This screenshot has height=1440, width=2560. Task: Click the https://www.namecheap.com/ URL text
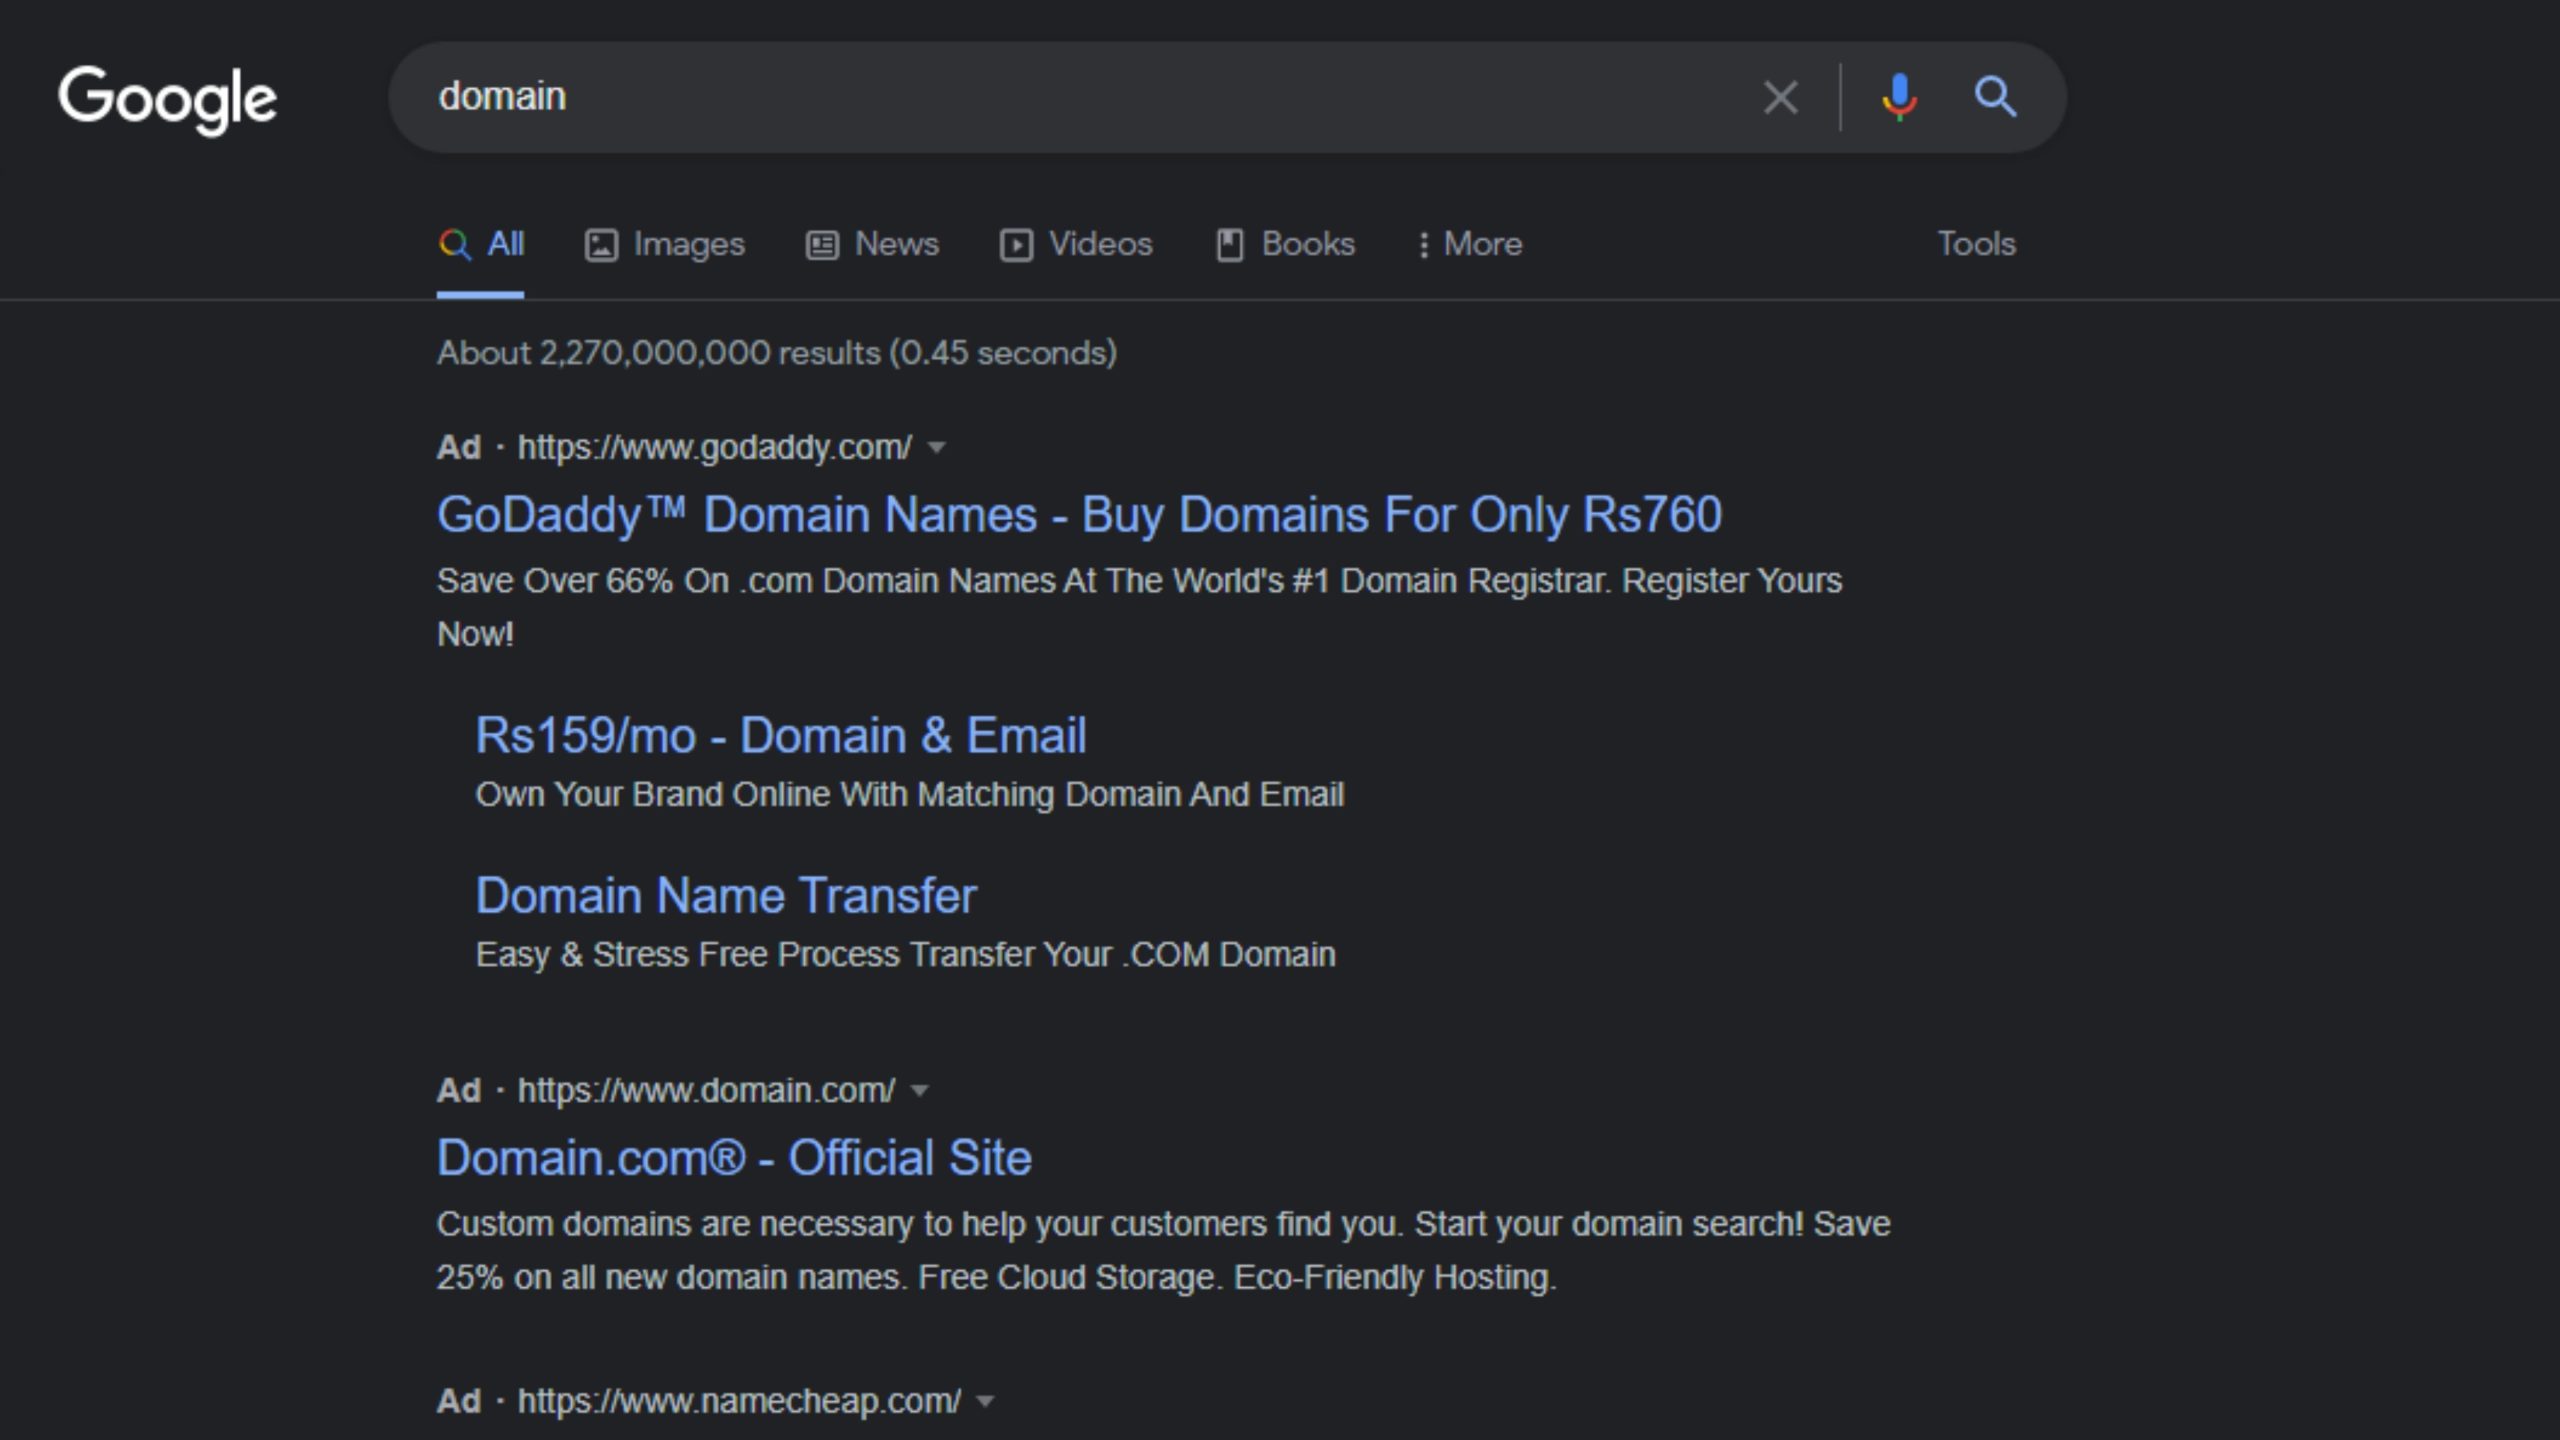coord(739,1401)
